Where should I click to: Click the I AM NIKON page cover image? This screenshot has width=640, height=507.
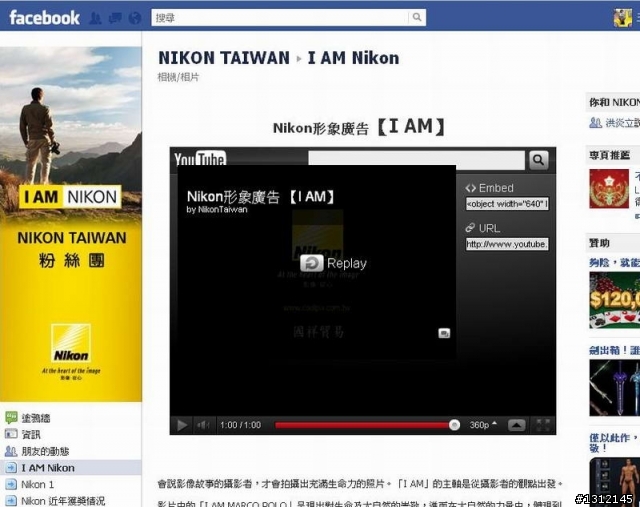[71, 224]
